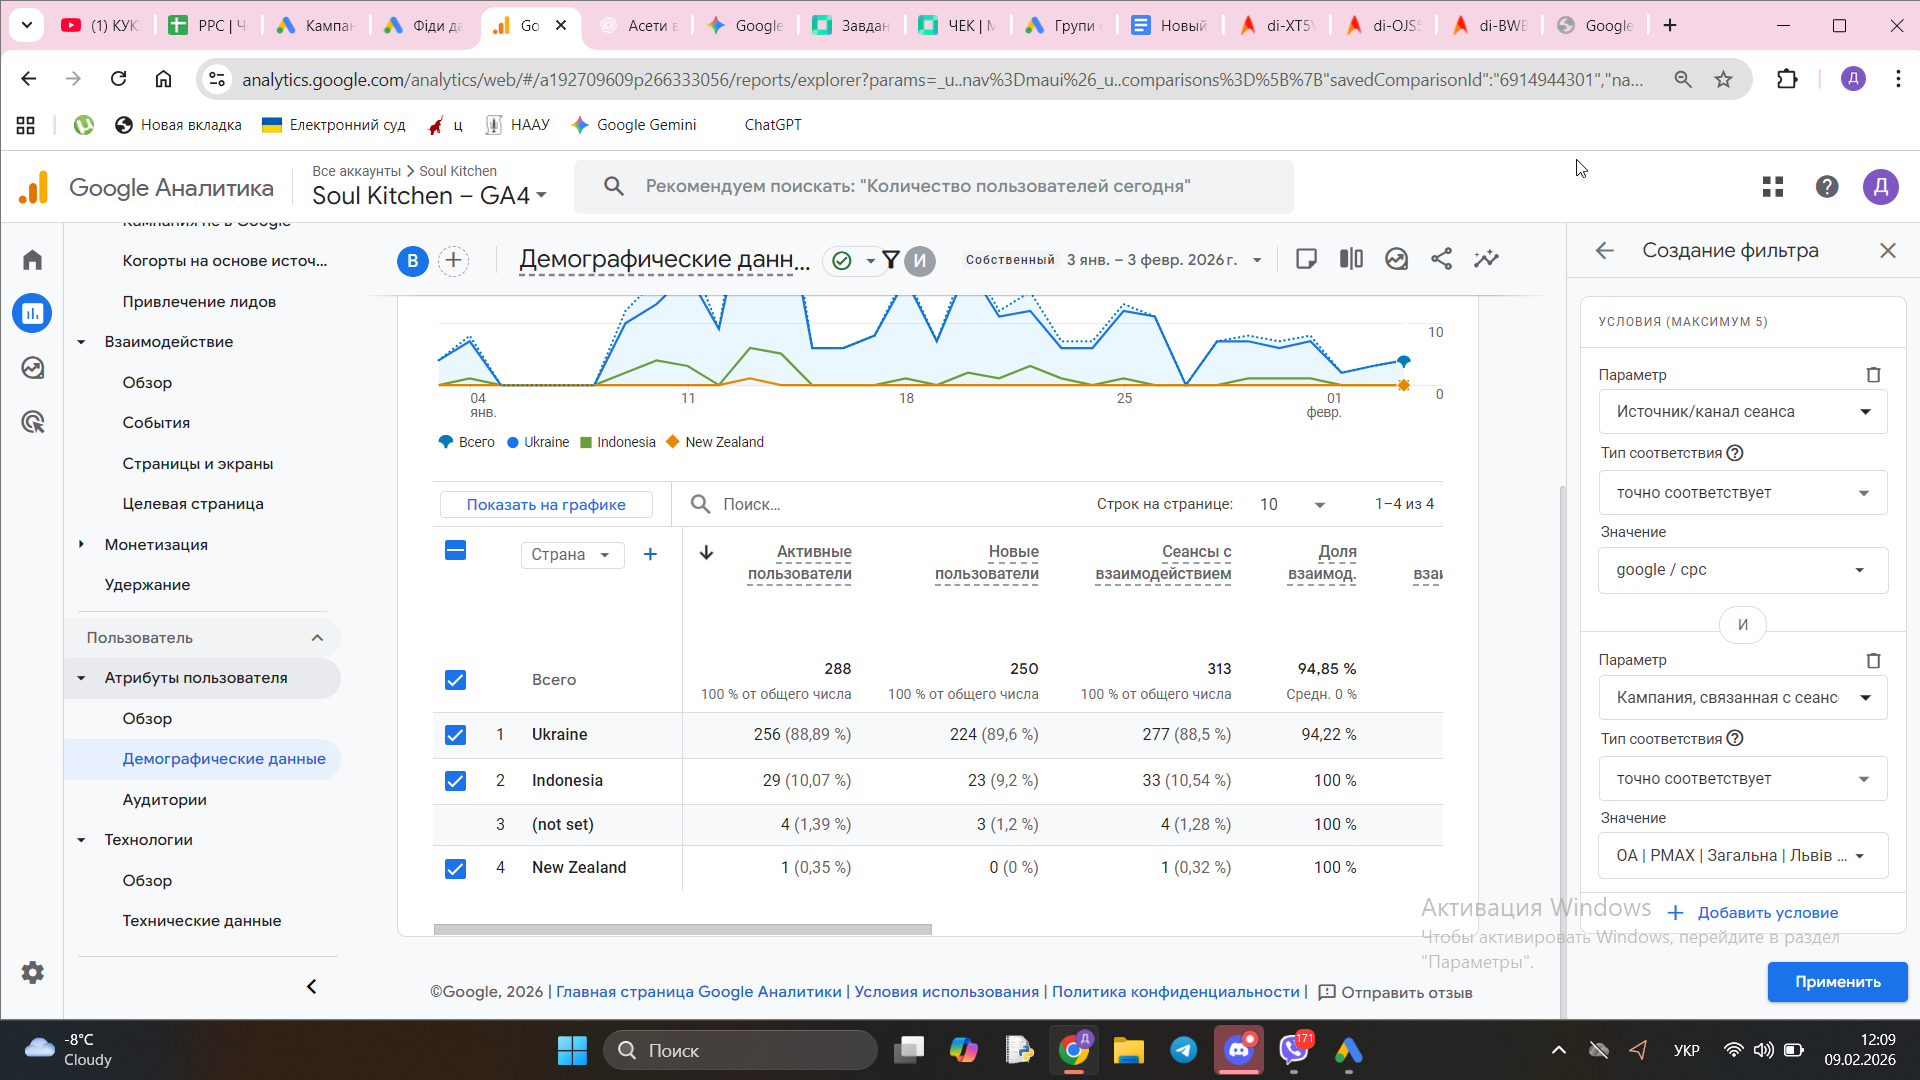1920x1080 pixels.
Task: Open Google apps grid icon
Action: tap(1772, 187)
